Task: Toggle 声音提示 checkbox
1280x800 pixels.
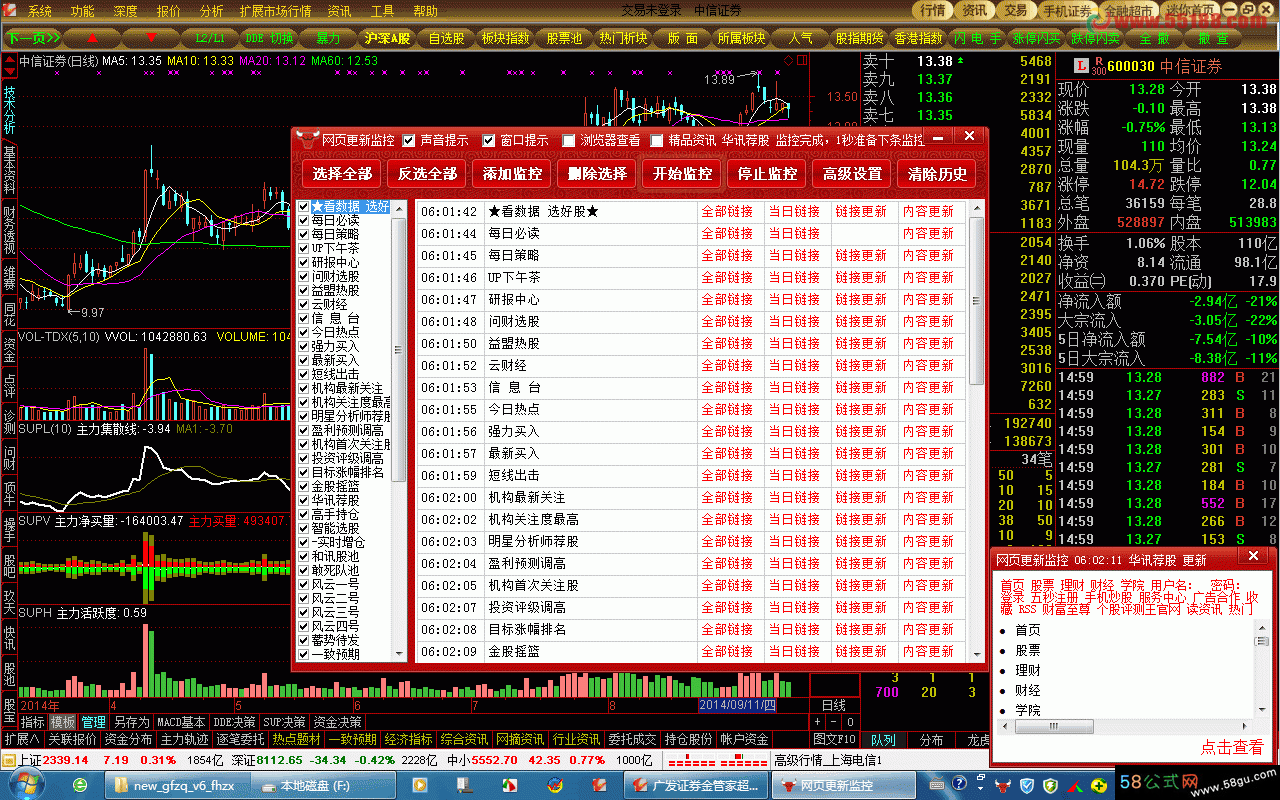Action: [409, 141]
